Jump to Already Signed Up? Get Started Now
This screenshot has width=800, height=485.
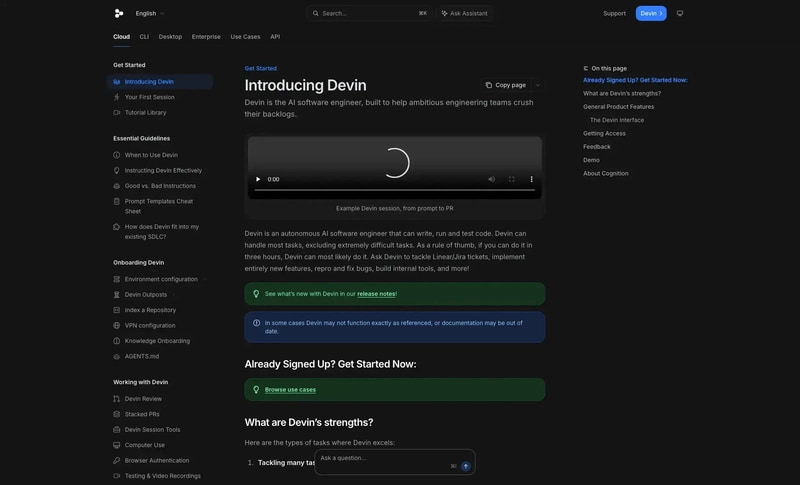coord(635,80)
